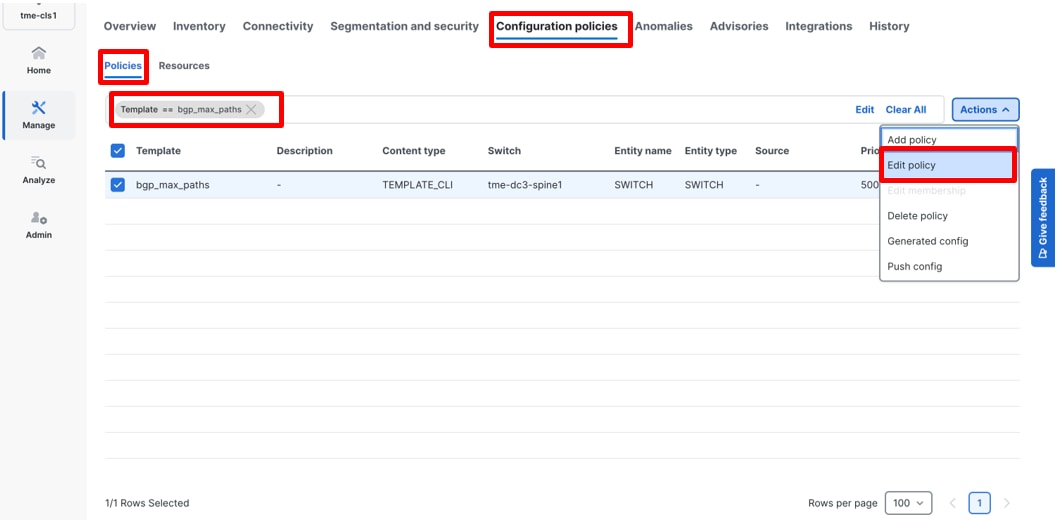
Task: Open the Rows per page dropdown
Action: click(908, 502)
